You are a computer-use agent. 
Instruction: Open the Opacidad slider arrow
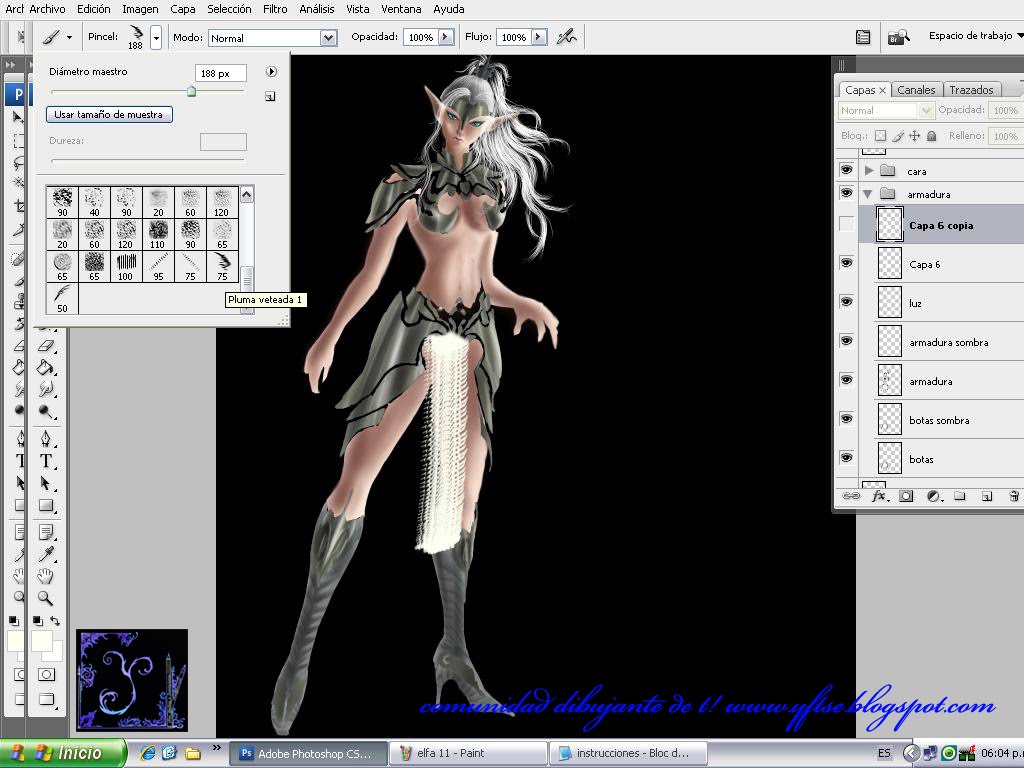pos(445,37)
